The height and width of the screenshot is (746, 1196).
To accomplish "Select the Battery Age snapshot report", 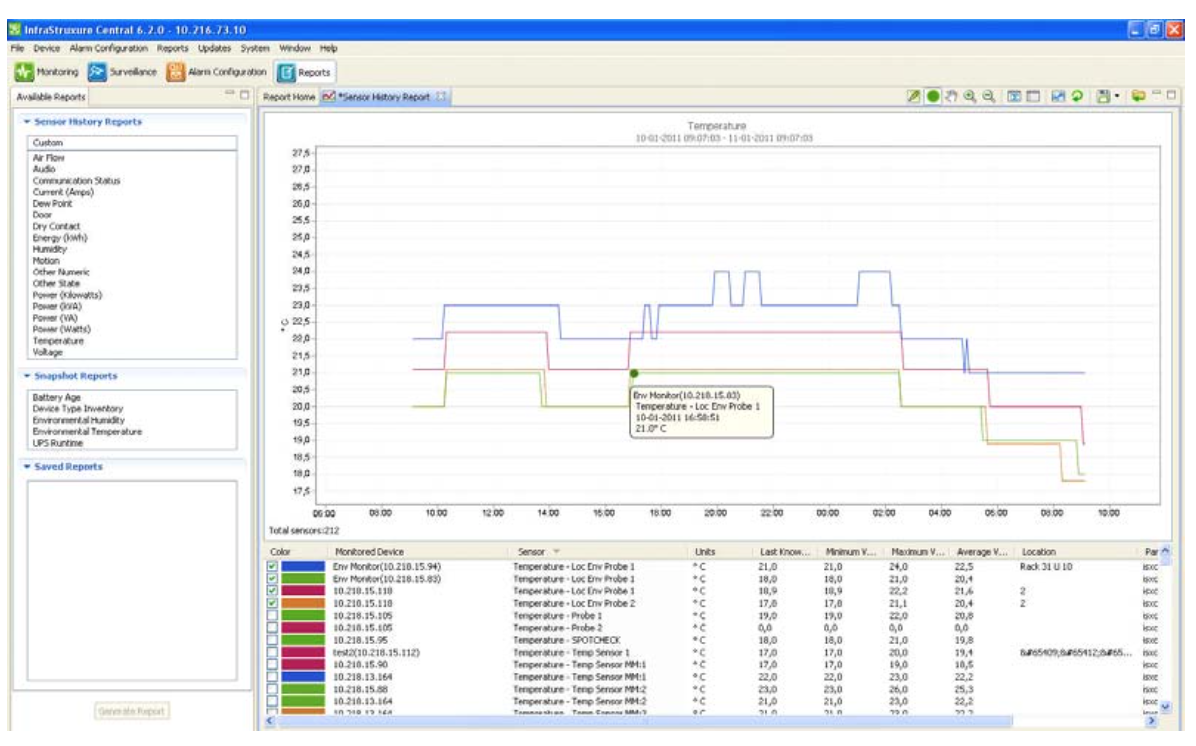I will tap(56, 398).
